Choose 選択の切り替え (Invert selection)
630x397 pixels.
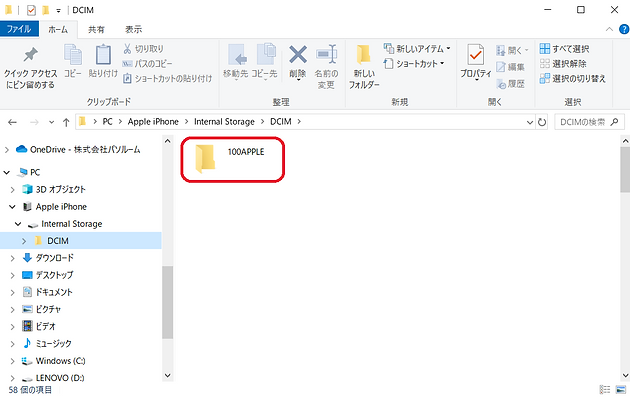572,78
